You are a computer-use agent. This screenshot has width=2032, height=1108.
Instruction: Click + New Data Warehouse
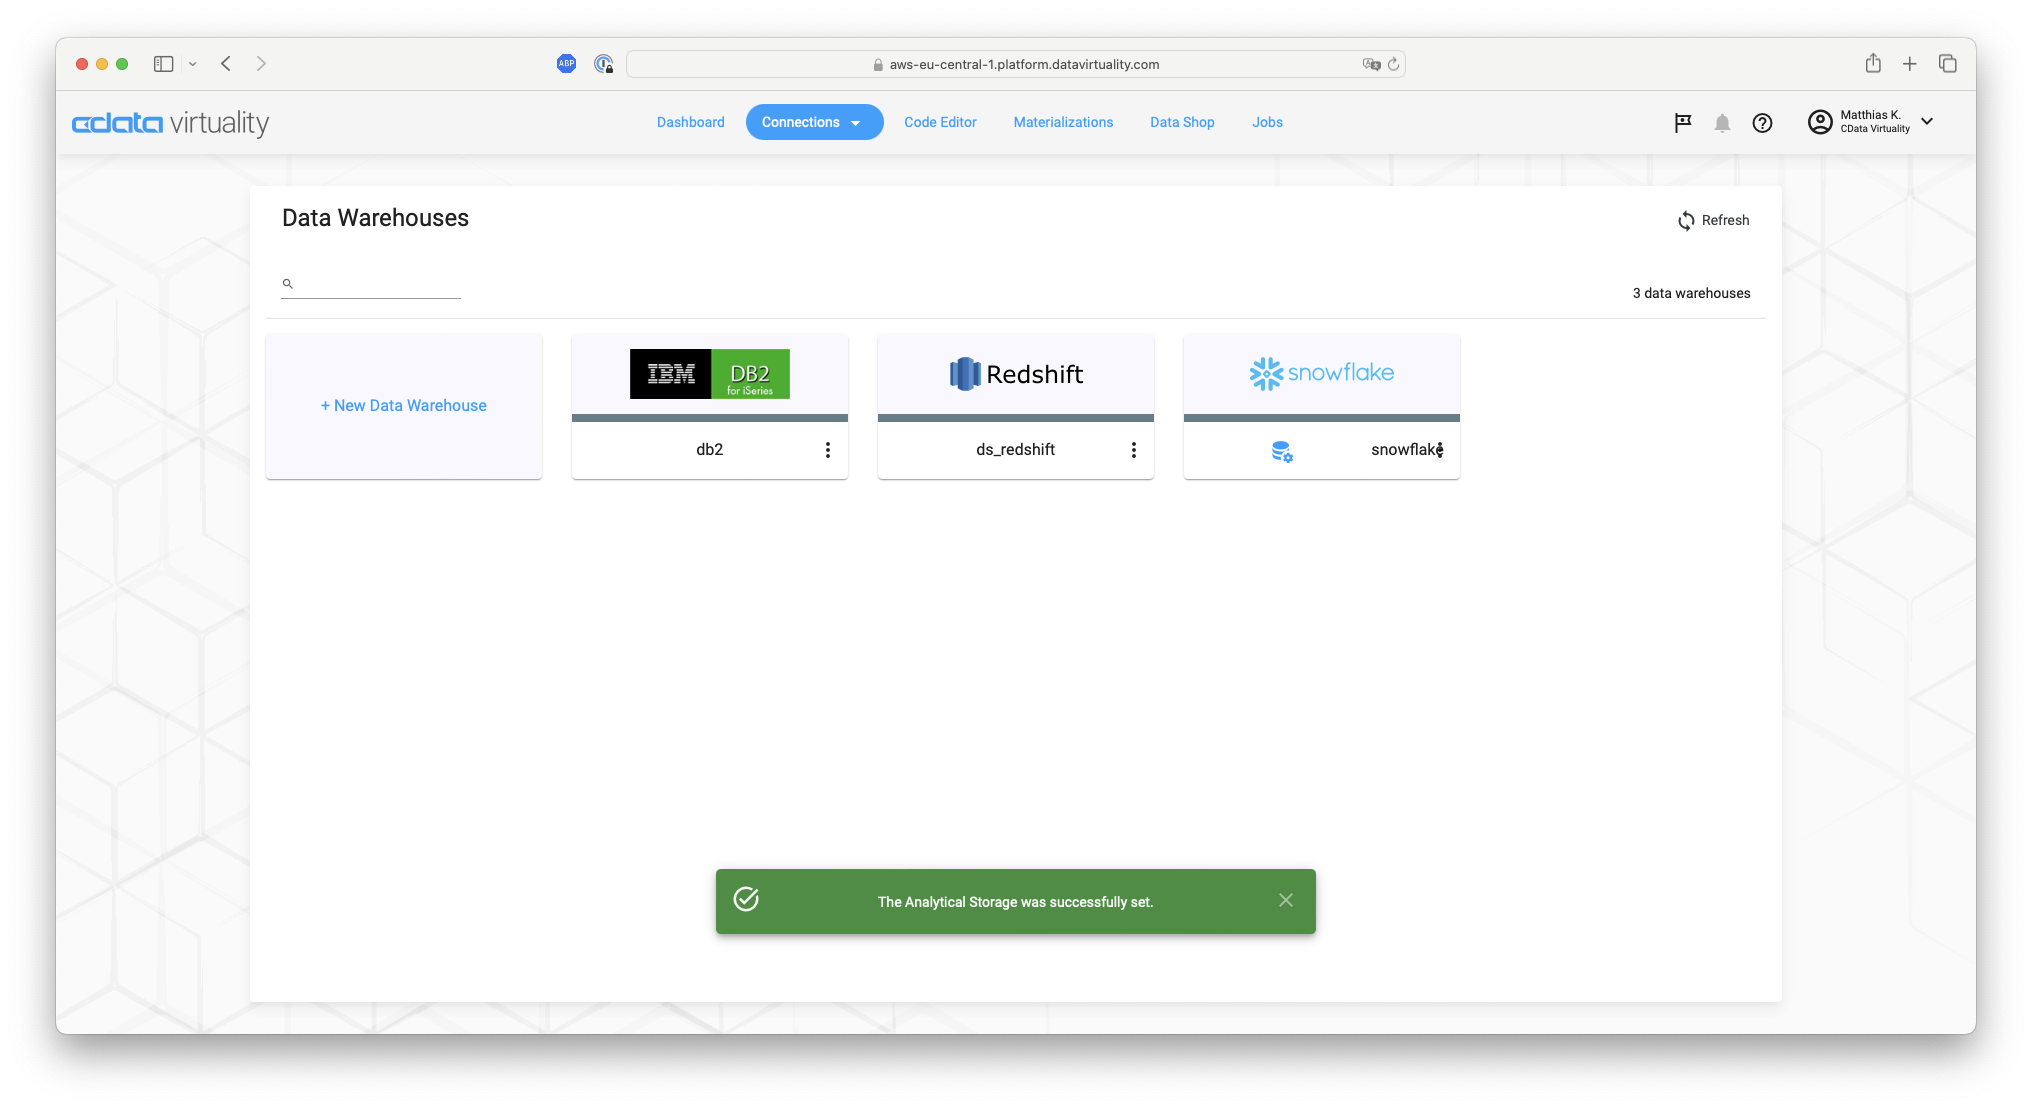404,405
